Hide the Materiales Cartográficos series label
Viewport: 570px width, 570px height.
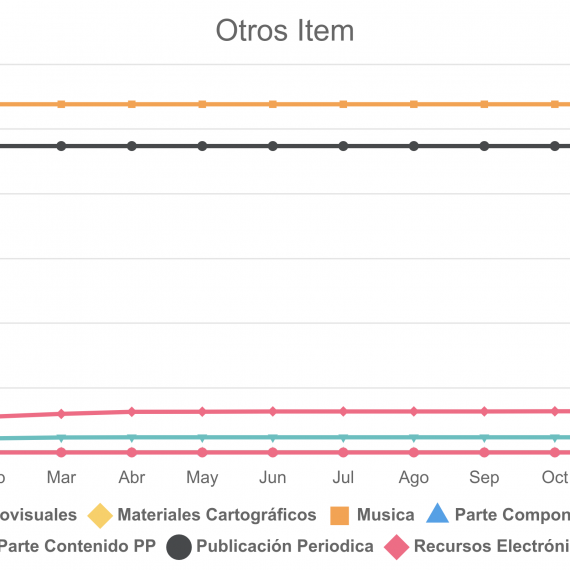217,515
